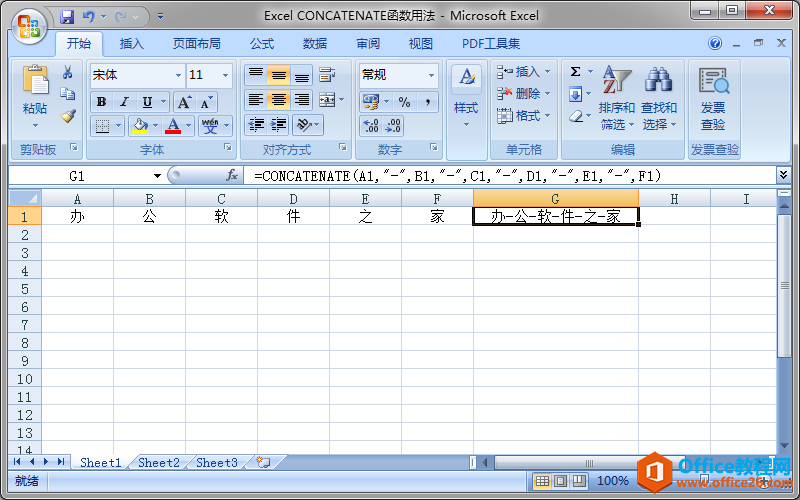Open the number format 常规 dropdown
The image size is (800, 500).
click(x=432, y=75)
